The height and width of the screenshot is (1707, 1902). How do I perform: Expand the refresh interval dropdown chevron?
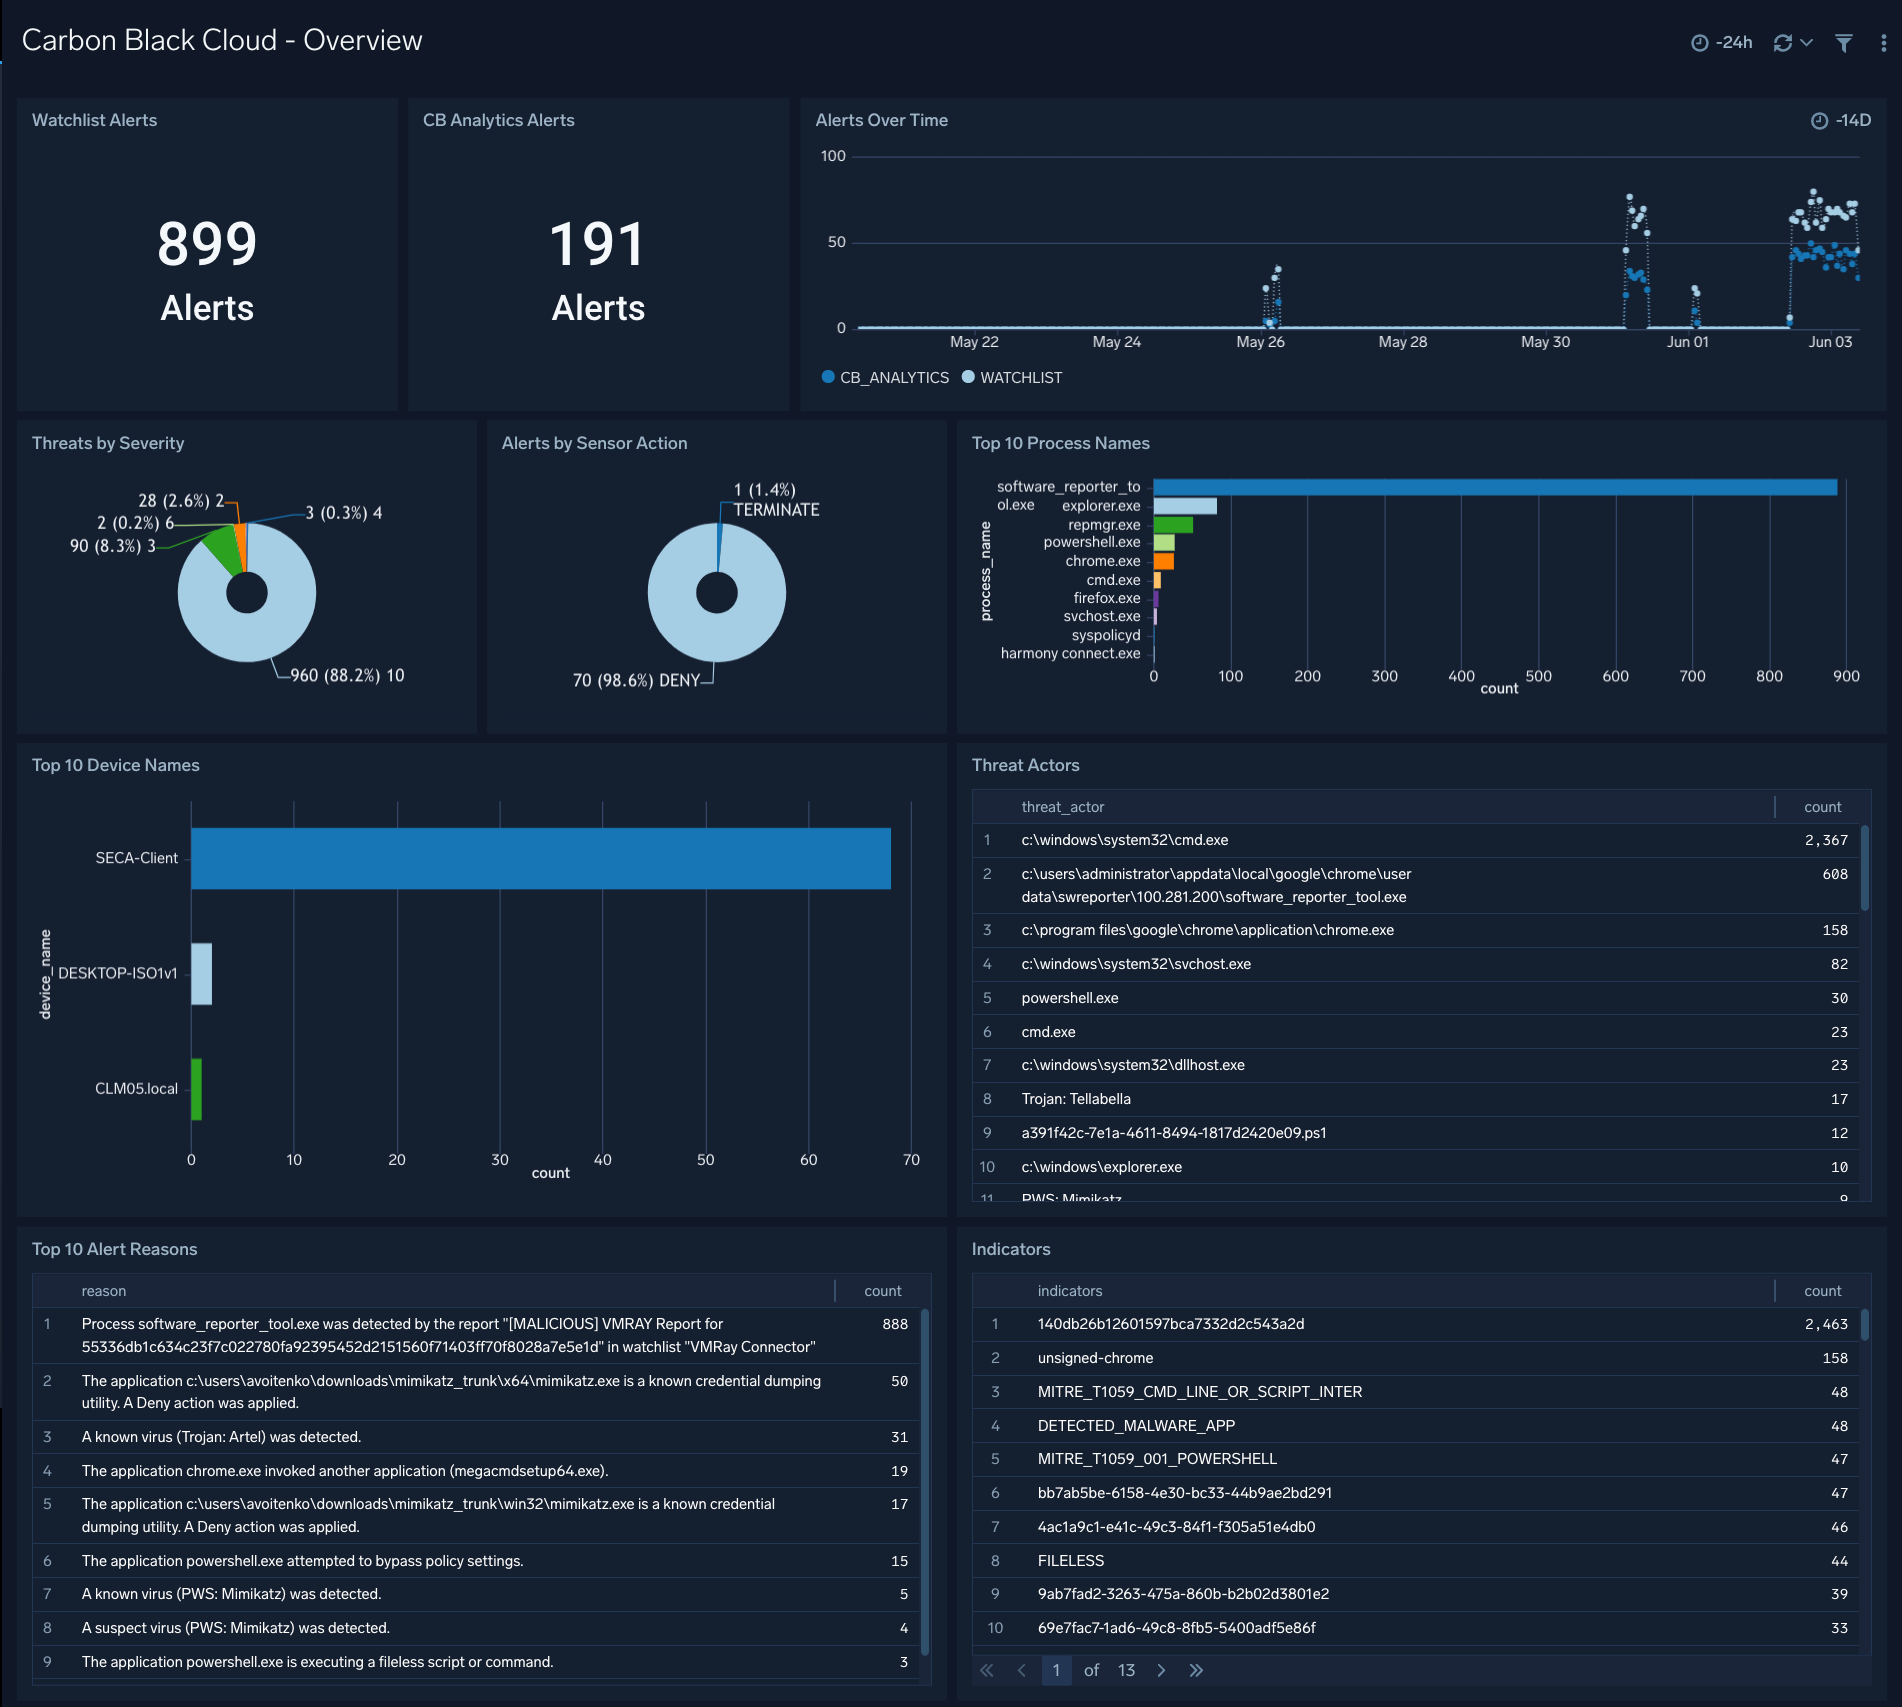1806,42
